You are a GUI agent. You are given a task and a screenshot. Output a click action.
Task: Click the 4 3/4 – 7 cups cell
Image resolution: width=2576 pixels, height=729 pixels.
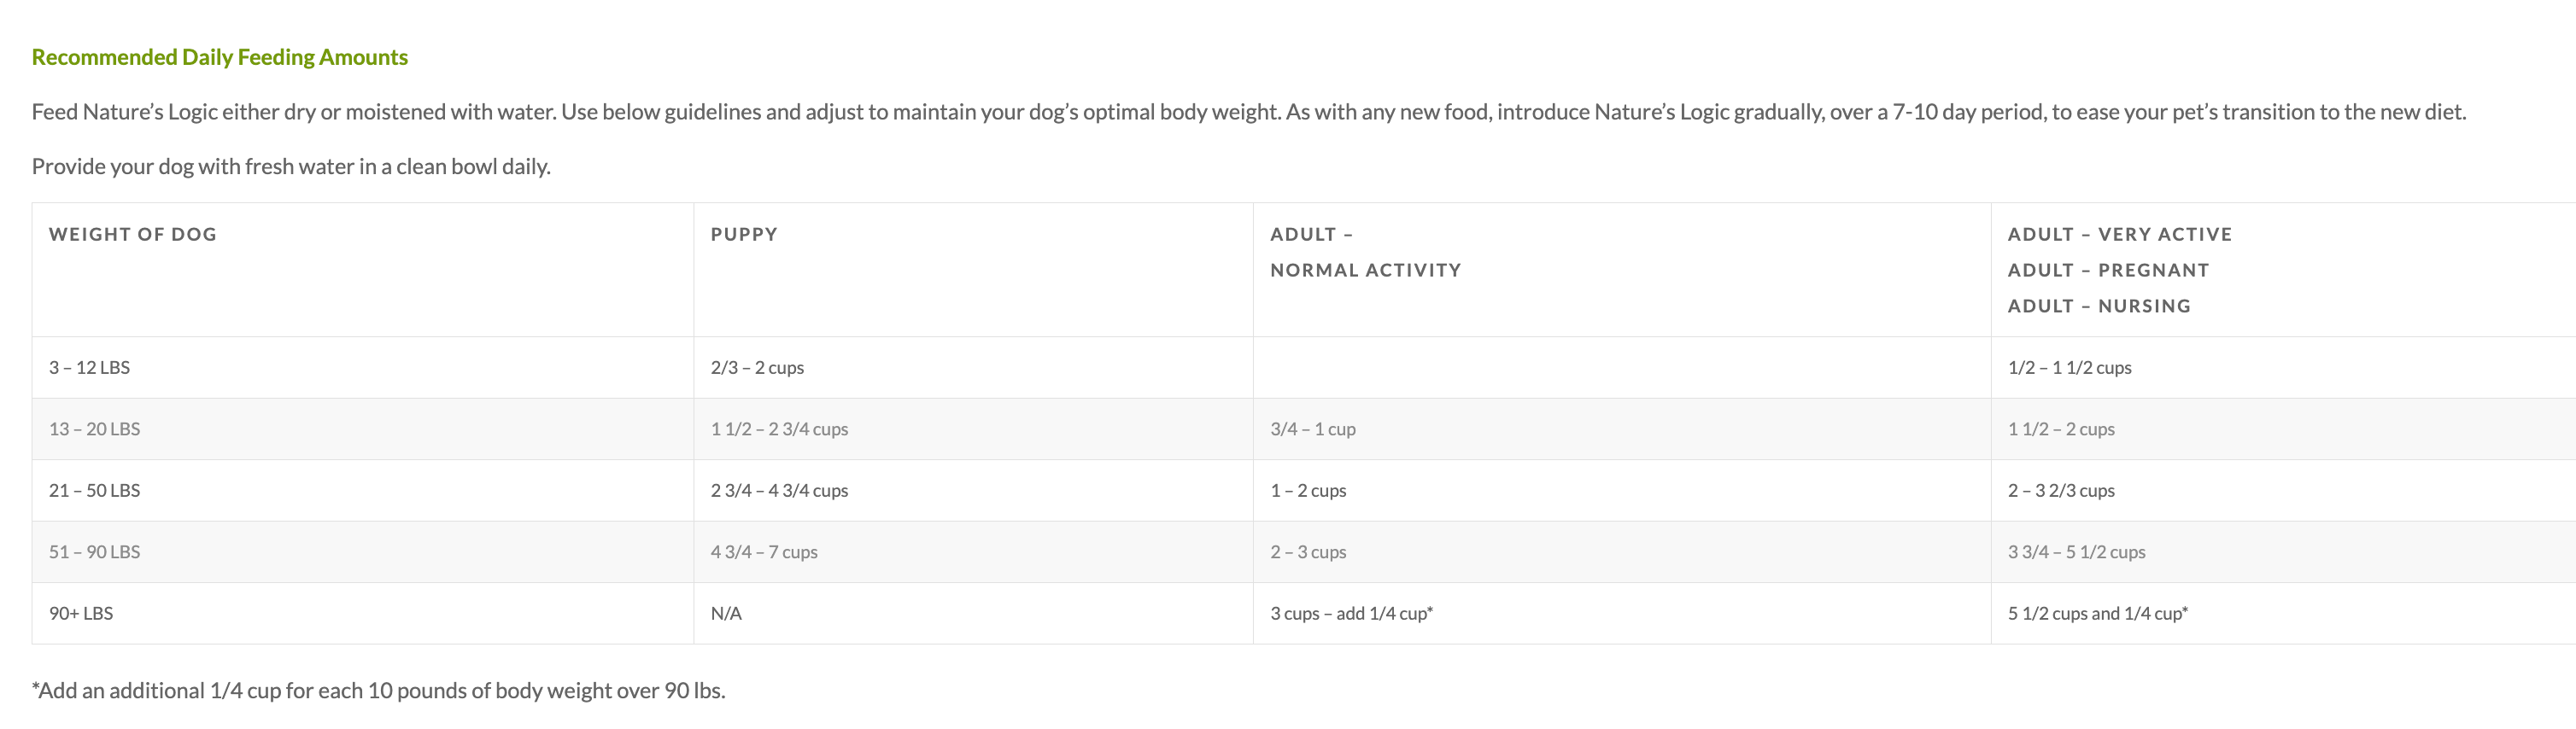(x=764, y=552)
